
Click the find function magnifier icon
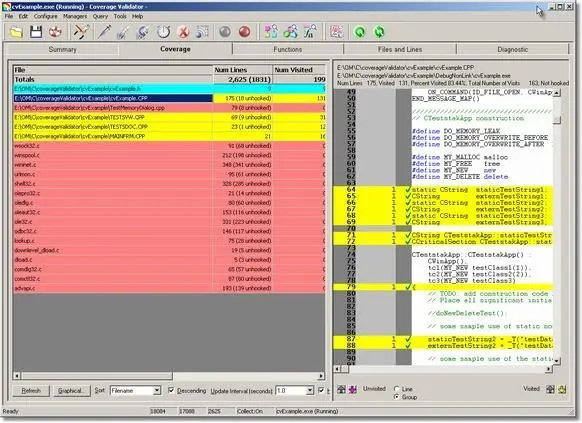click(310, 32)
